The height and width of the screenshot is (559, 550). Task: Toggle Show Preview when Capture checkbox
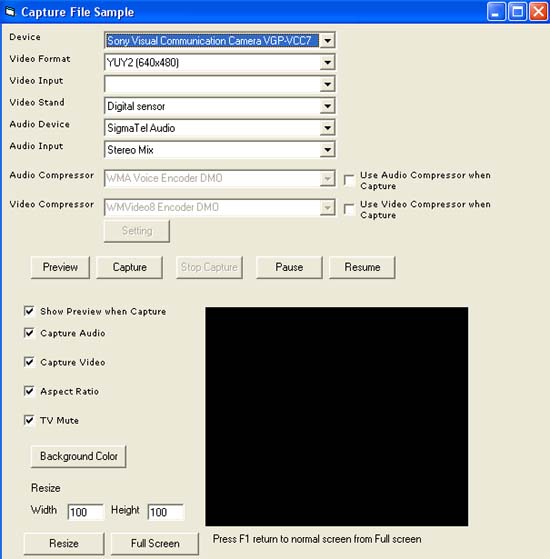pyautogui.click(x=29, y=311)
